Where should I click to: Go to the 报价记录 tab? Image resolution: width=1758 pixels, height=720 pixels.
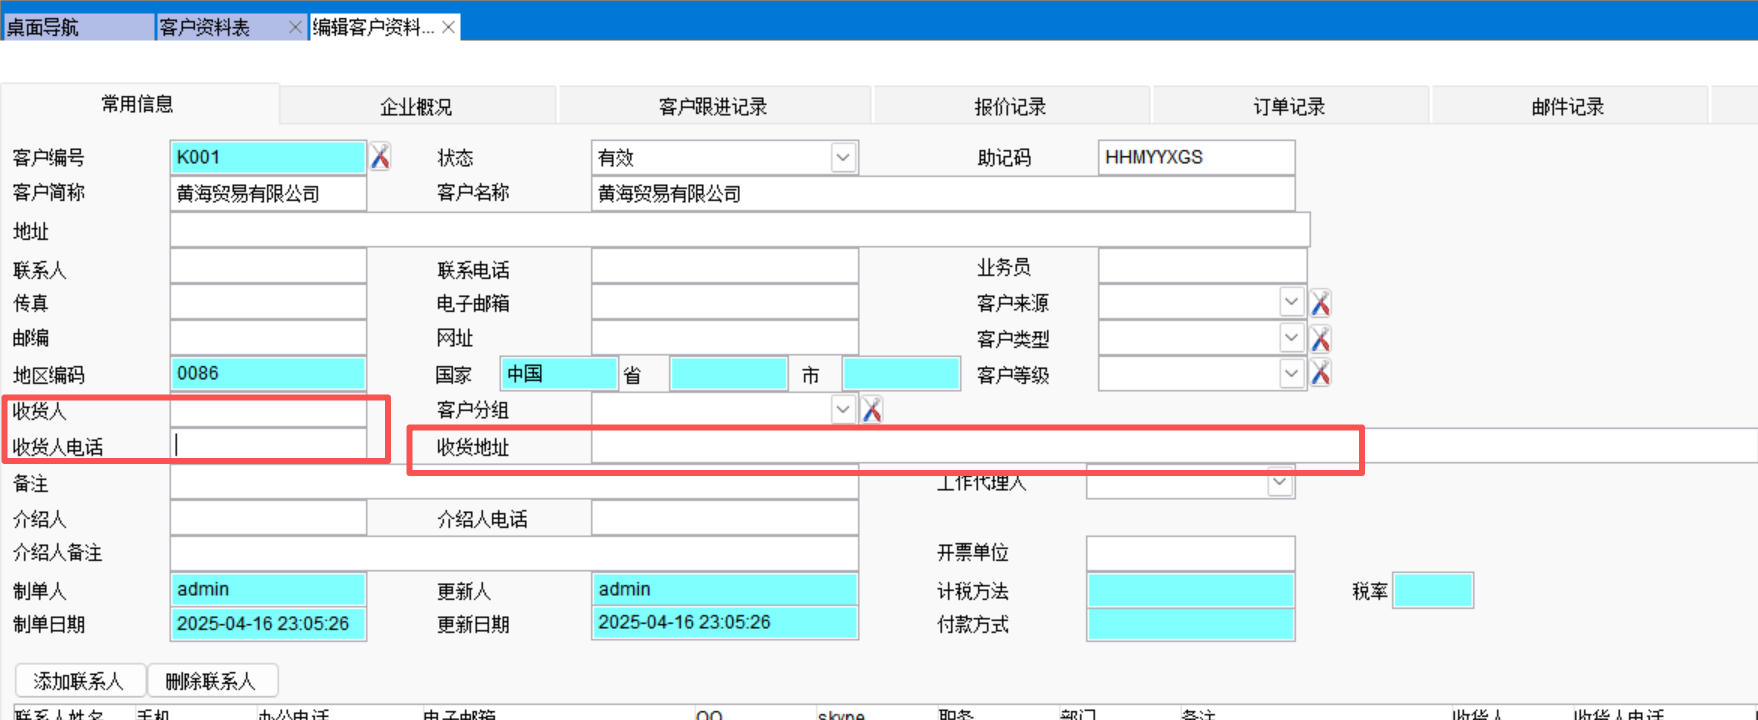point(1010,107)
